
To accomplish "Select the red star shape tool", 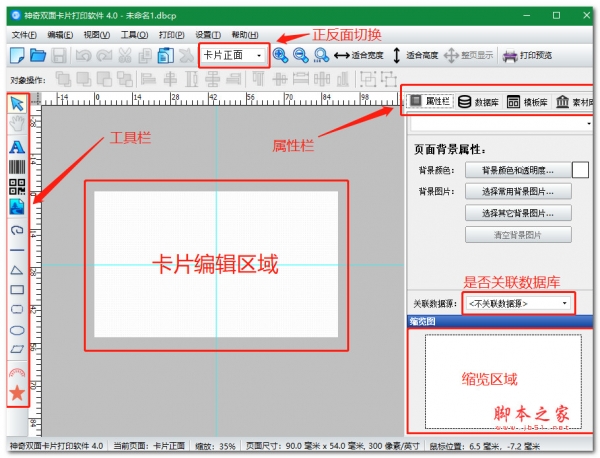I will tap(17, 393).
